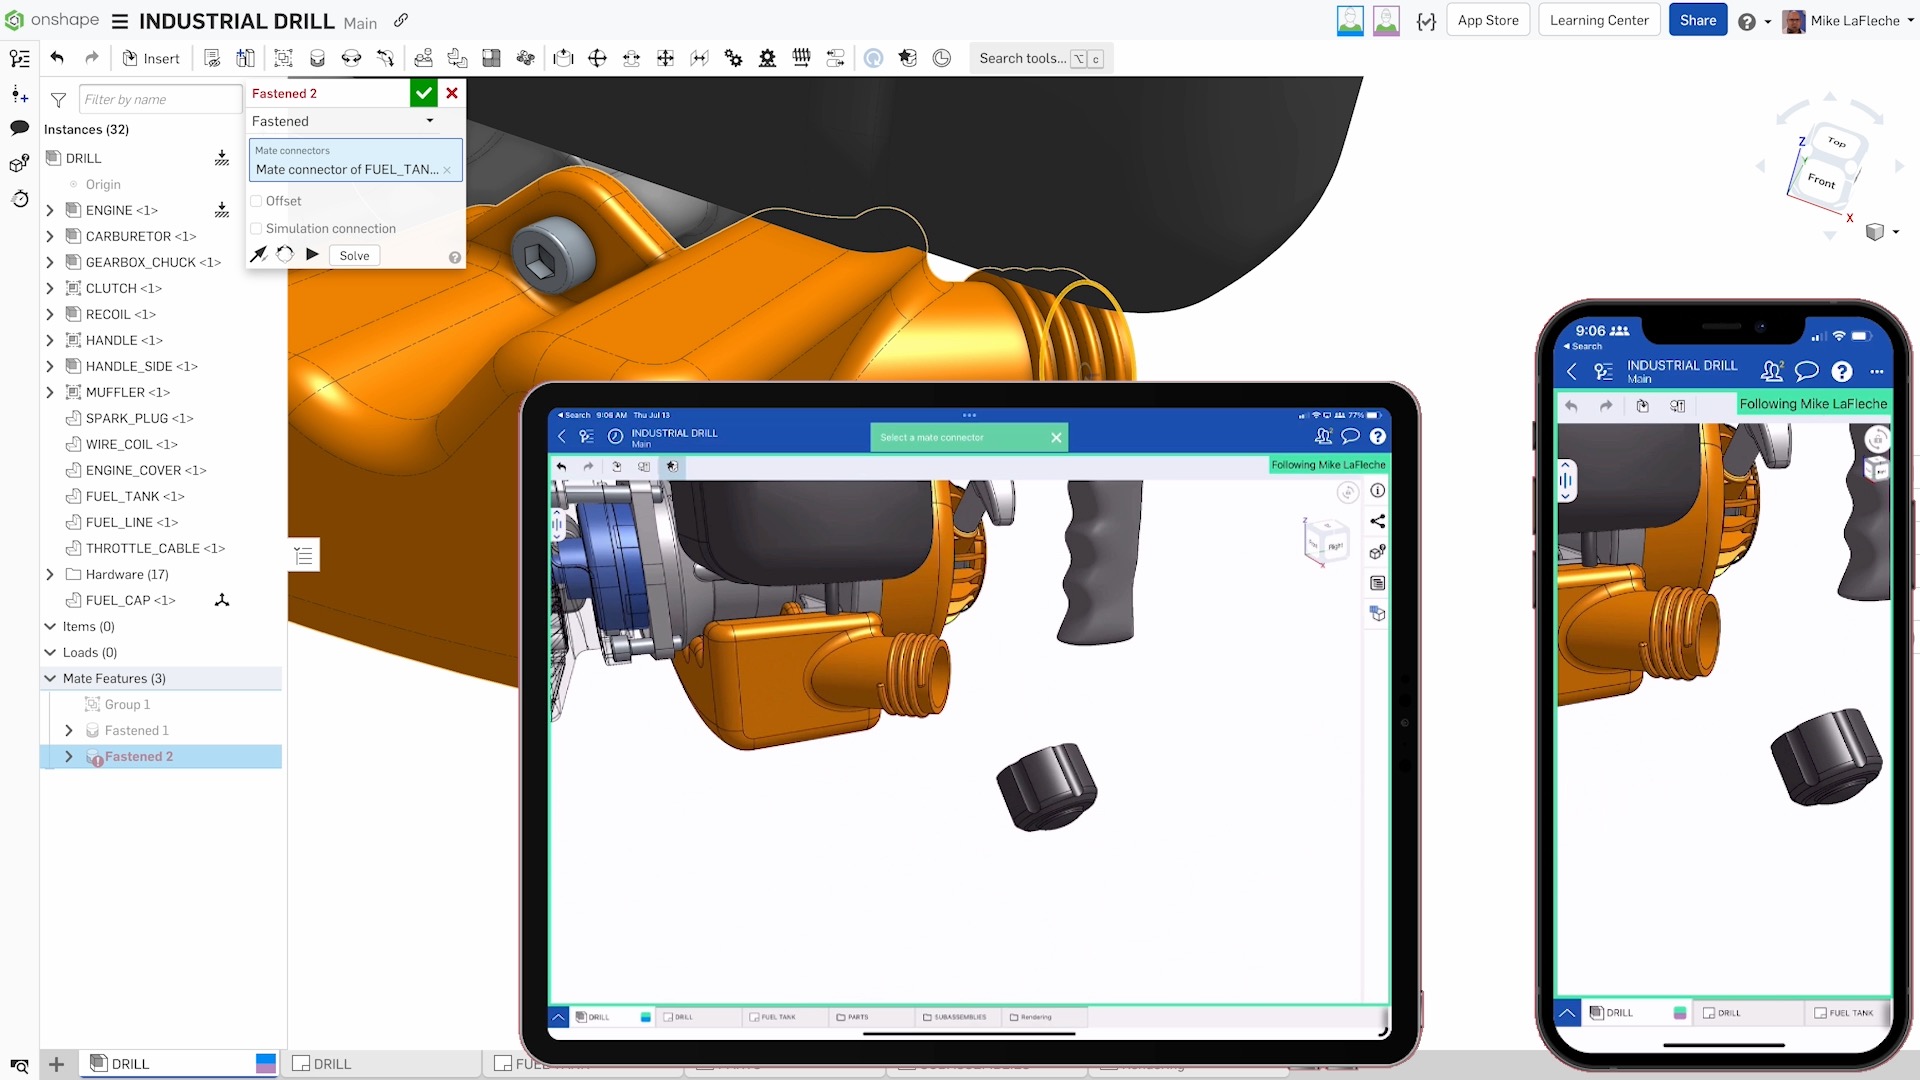Click Filter by name input field

[x=158, y=99]
